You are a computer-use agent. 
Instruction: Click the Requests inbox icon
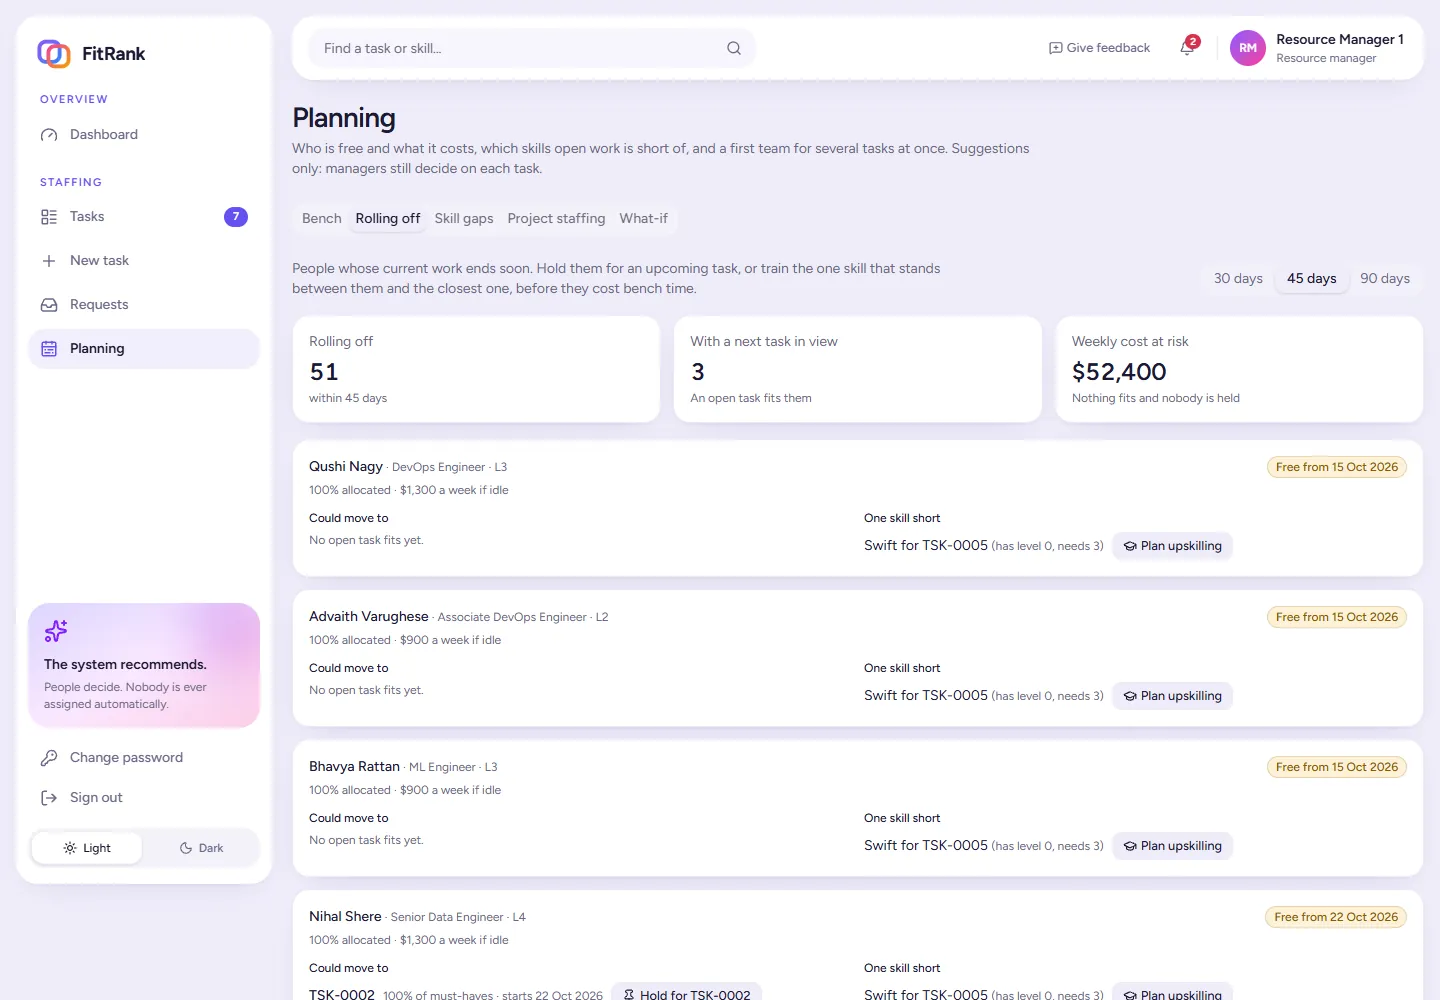tap(49, 305)
